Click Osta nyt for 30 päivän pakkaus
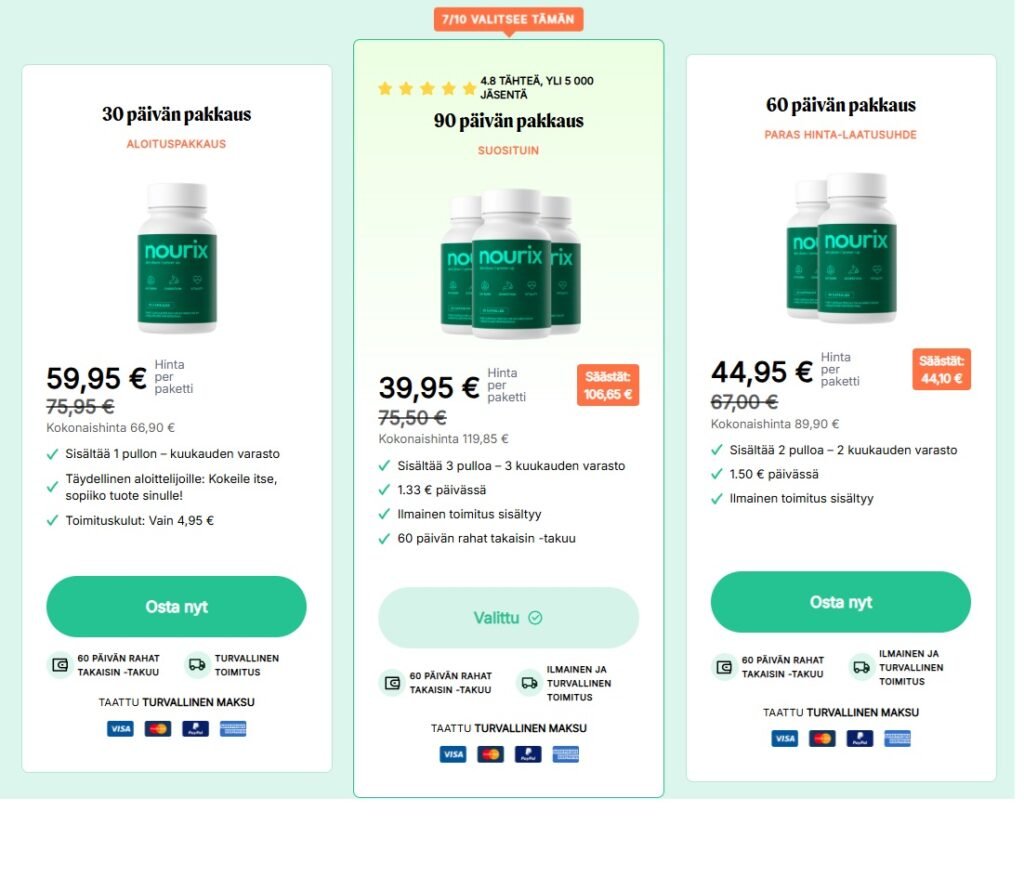 point(176,606)
